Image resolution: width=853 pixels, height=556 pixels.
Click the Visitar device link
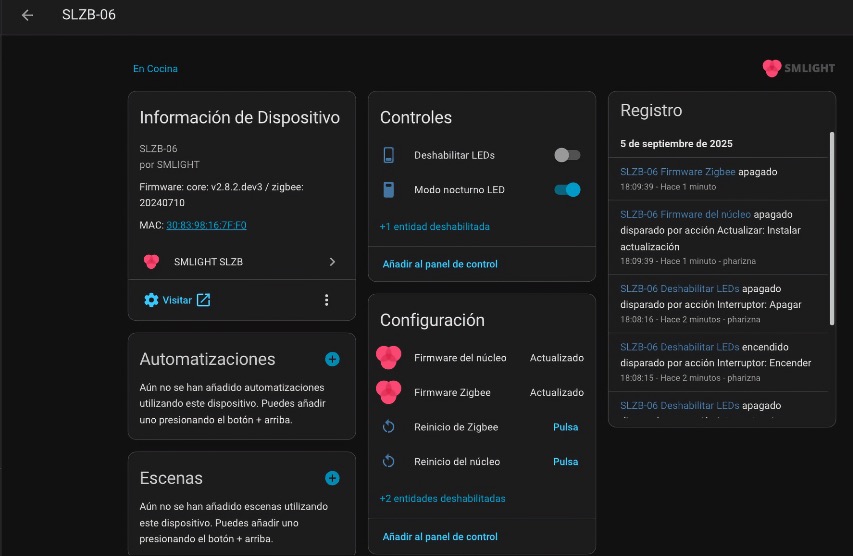pos(177,300)
